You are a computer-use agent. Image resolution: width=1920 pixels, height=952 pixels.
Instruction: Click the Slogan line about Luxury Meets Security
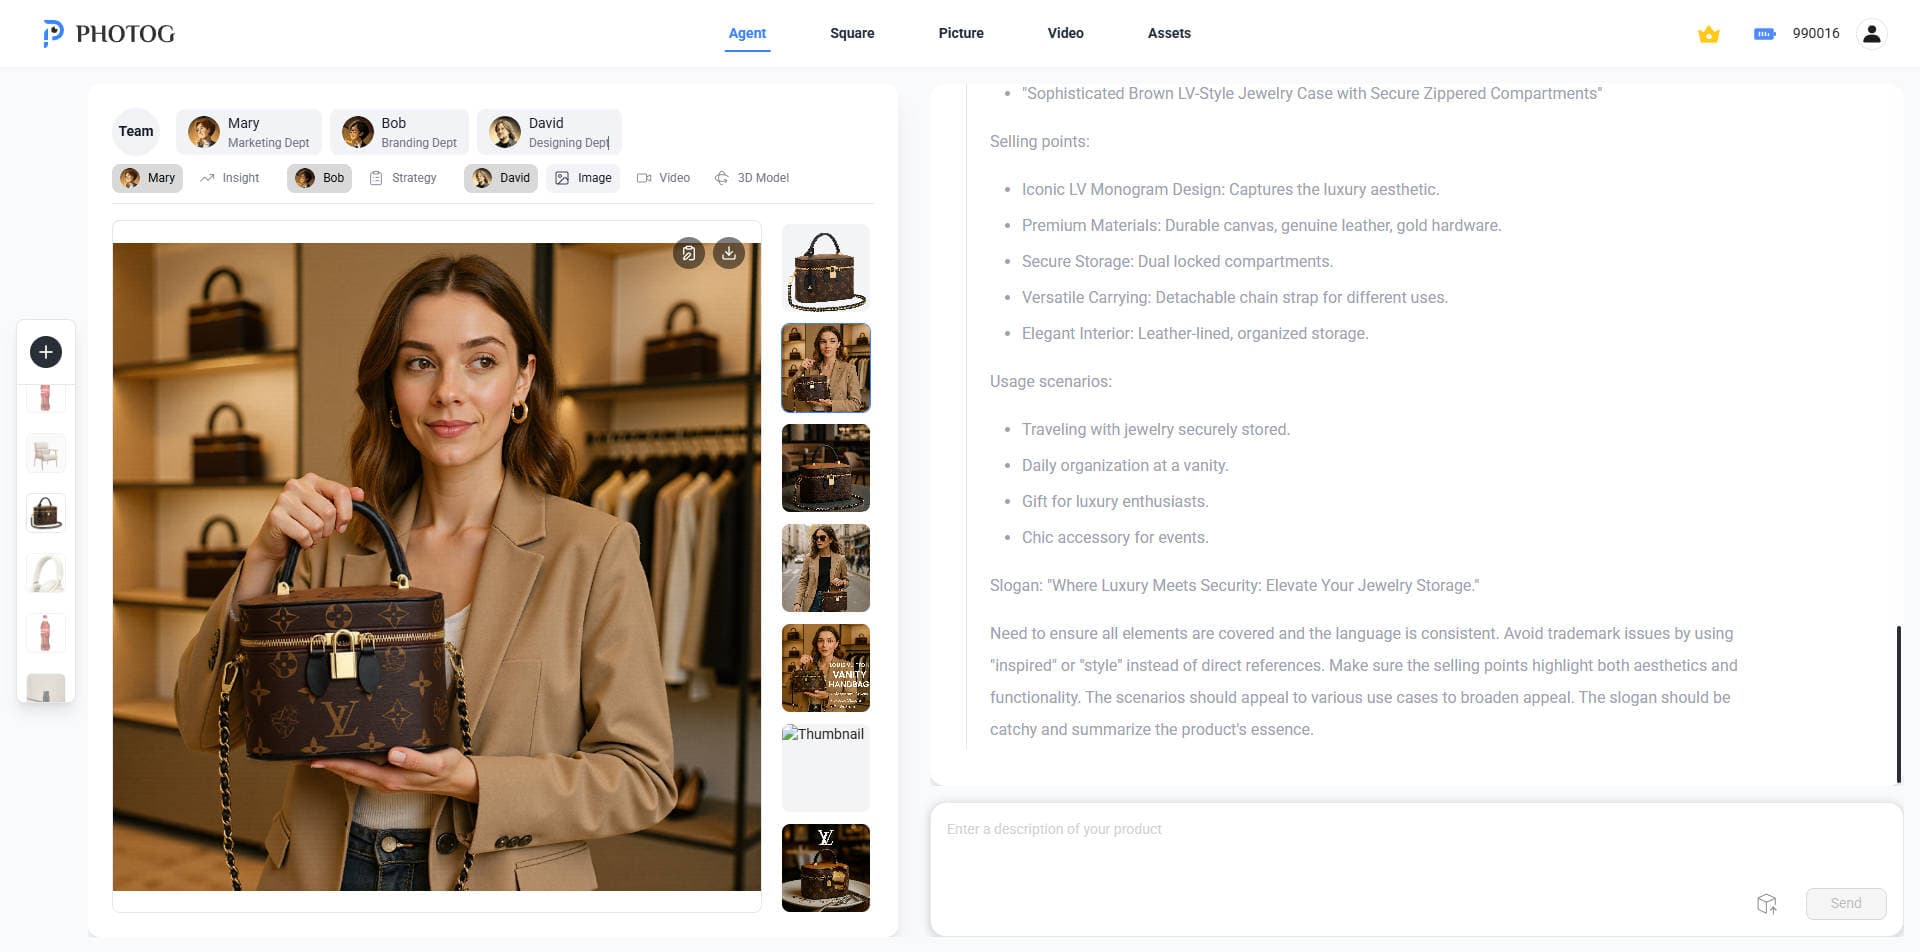tap(1234, 585)
